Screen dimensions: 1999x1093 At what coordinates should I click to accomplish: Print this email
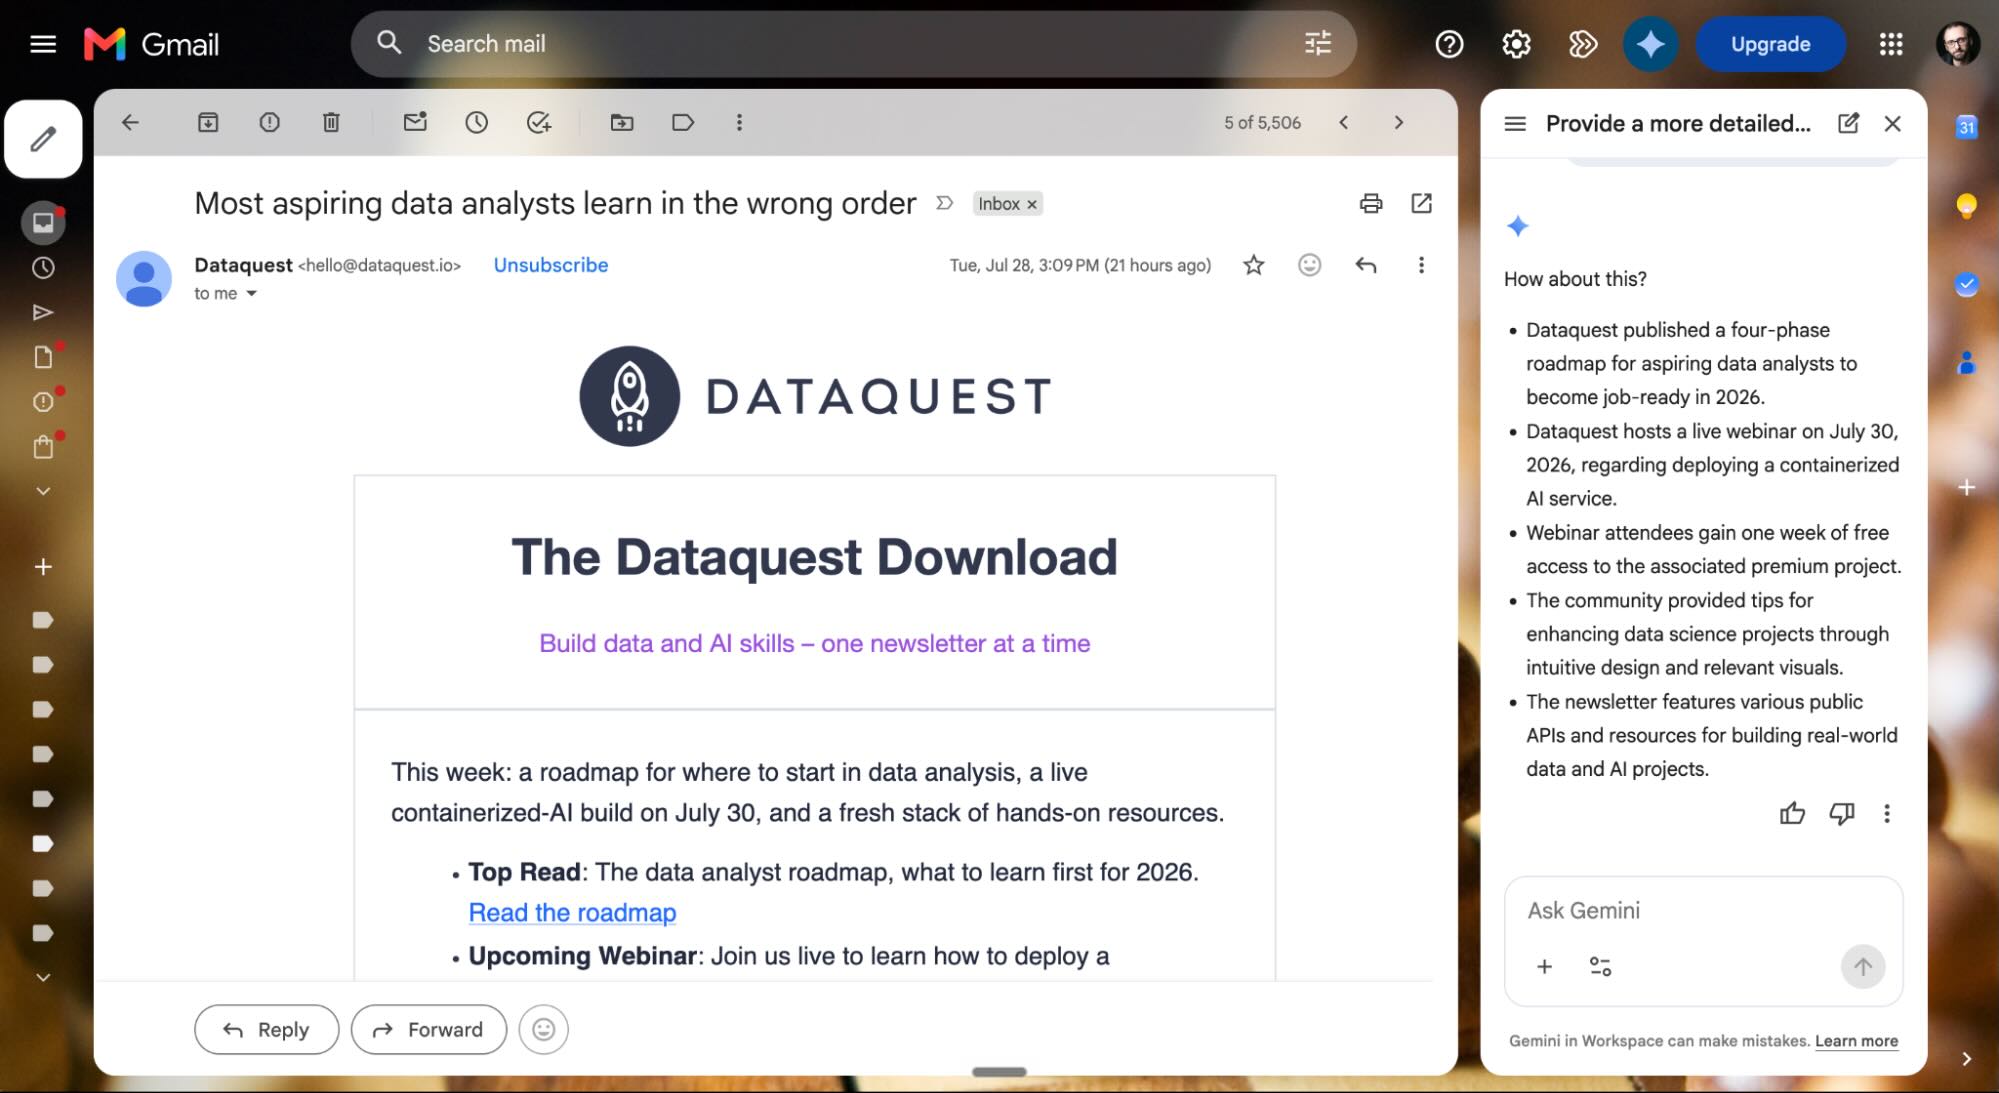click(x=1371, y=204)
